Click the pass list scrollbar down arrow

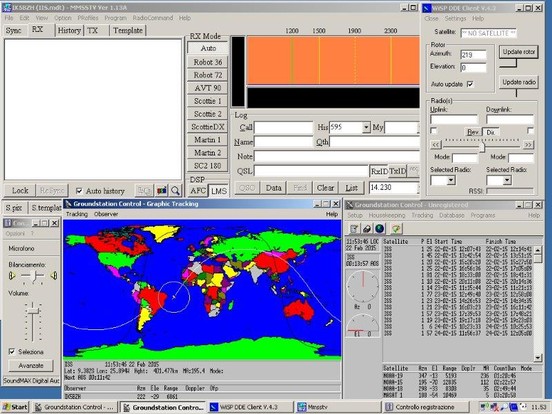coord(538,358)
